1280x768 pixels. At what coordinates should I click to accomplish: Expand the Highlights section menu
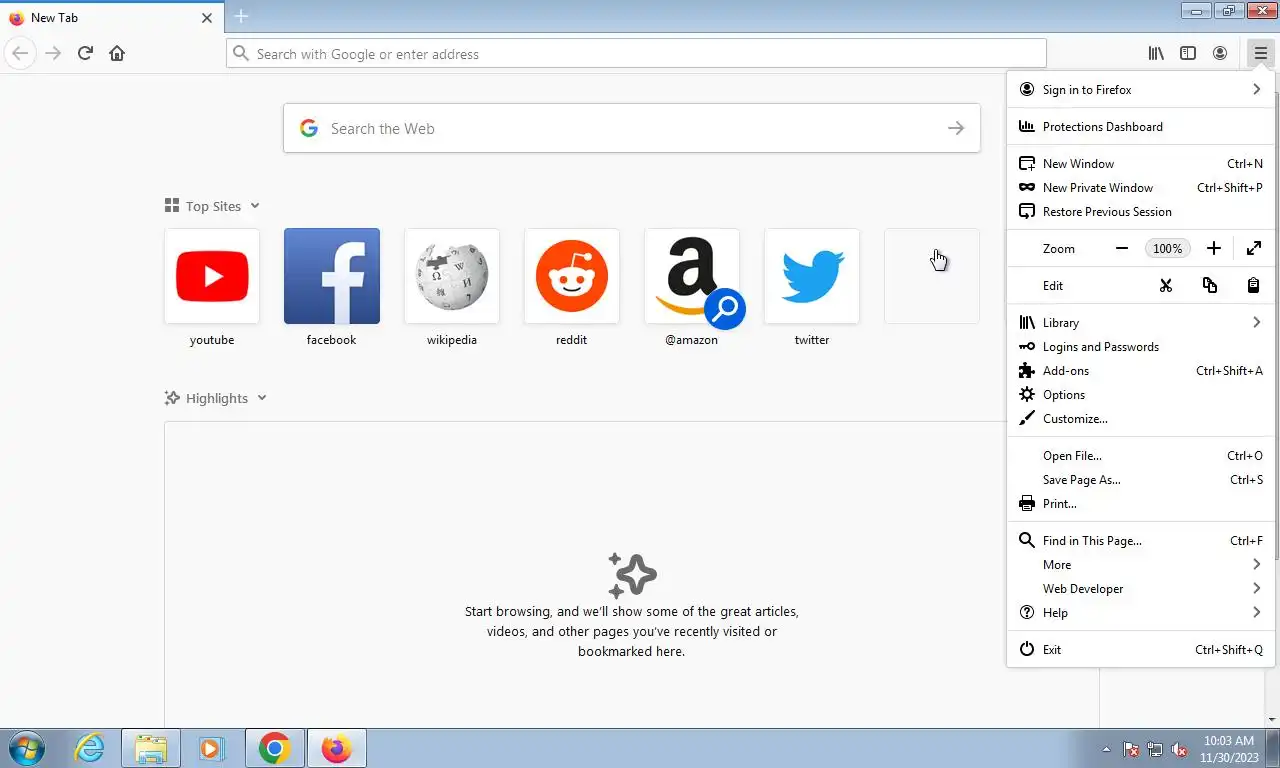click(262, 398)
